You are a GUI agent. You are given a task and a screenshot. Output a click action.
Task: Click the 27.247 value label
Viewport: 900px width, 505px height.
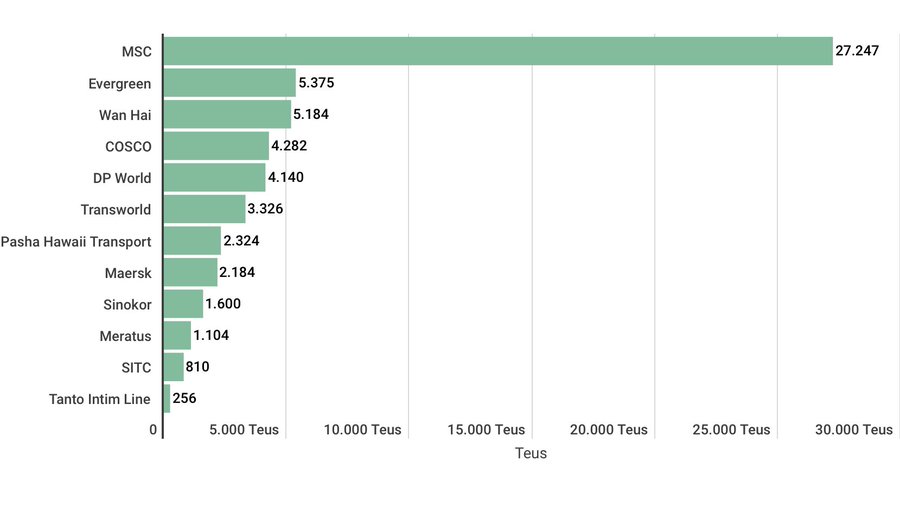857,51
